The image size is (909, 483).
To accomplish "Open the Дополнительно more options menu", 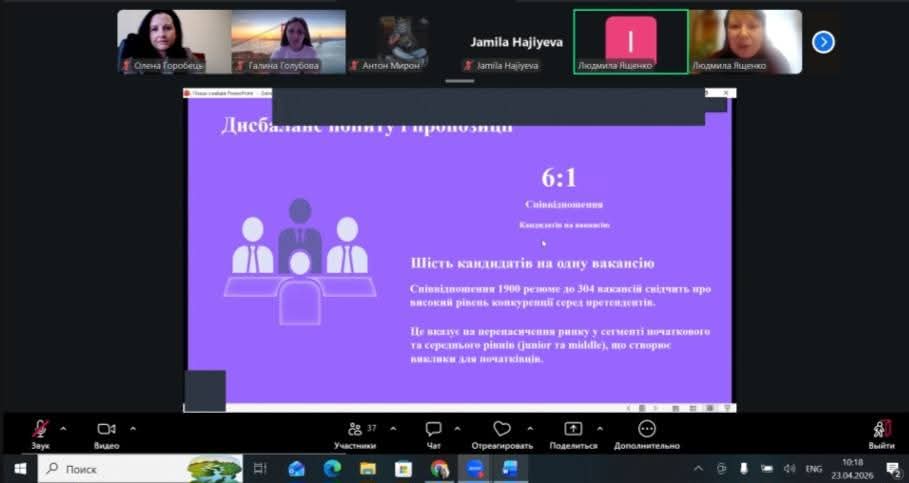I will coord(647,429).
